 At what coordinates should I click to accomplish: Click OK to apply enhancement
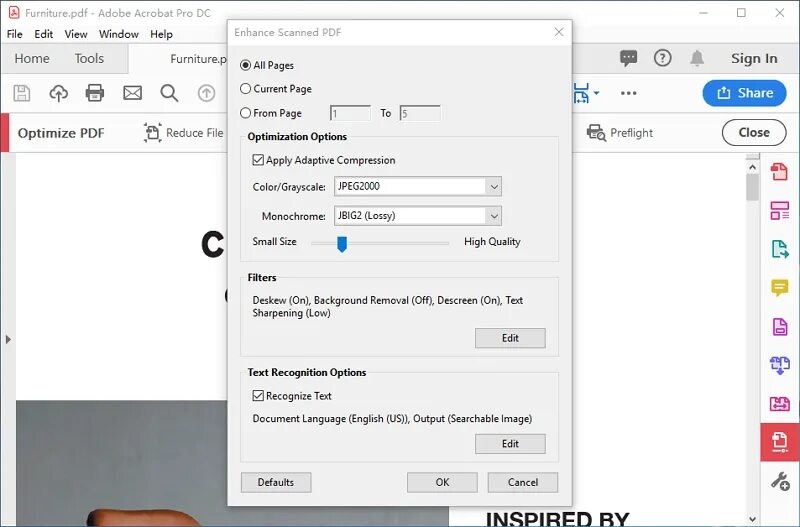coord(442,482)
